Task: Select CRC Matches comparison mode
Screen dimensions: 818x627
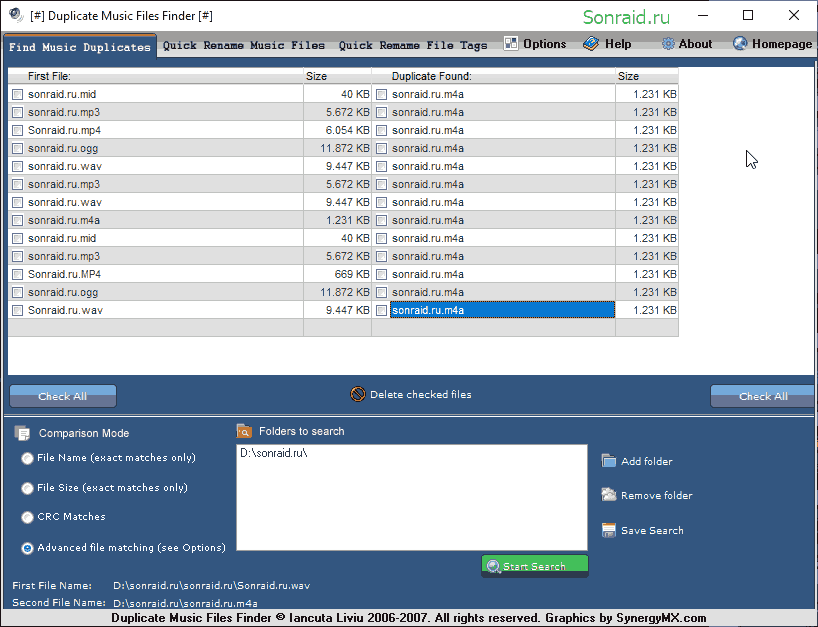Action: point(27,517)
